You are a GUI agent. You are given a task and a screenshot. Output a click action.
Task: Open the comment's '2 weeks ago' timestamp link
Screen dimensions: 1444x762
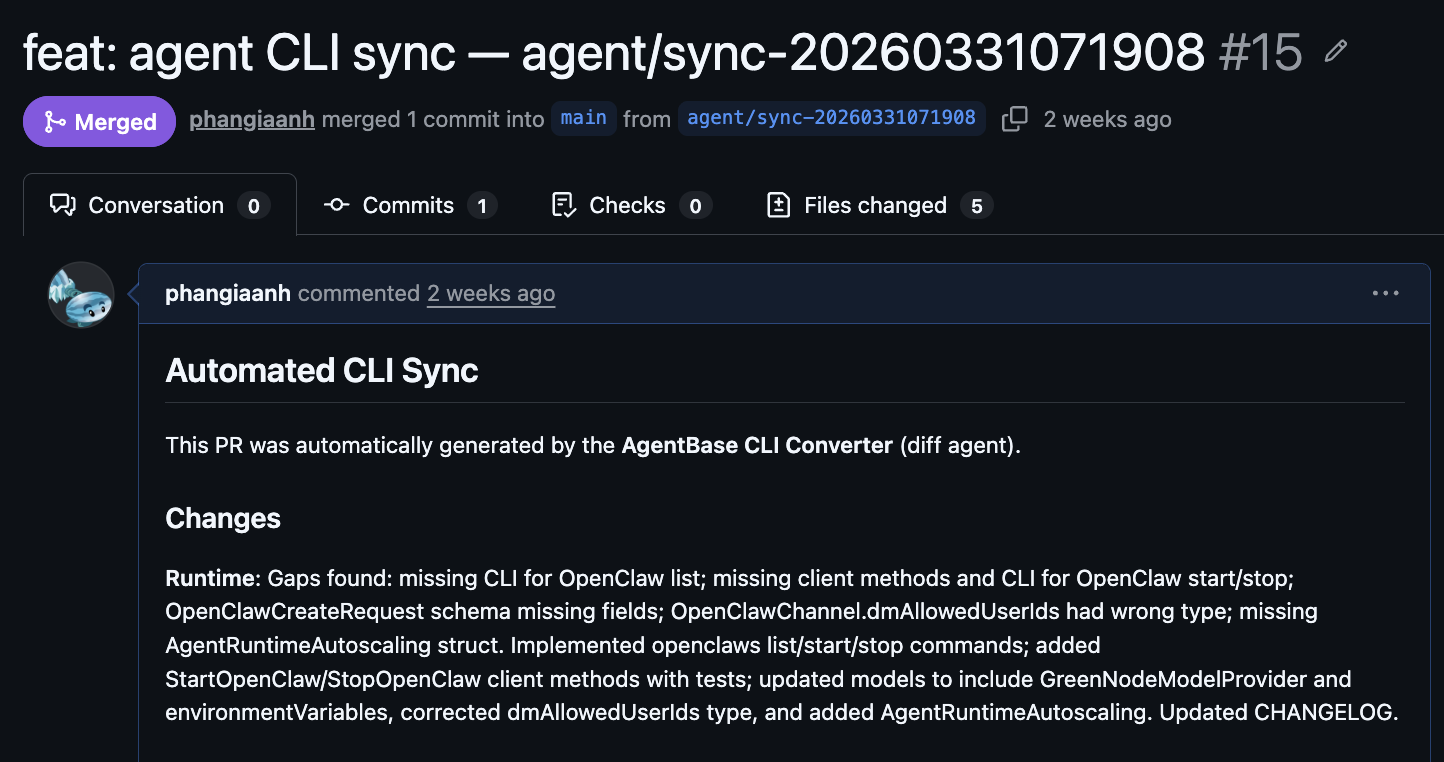pyautogui.click(x=491, y=293)
